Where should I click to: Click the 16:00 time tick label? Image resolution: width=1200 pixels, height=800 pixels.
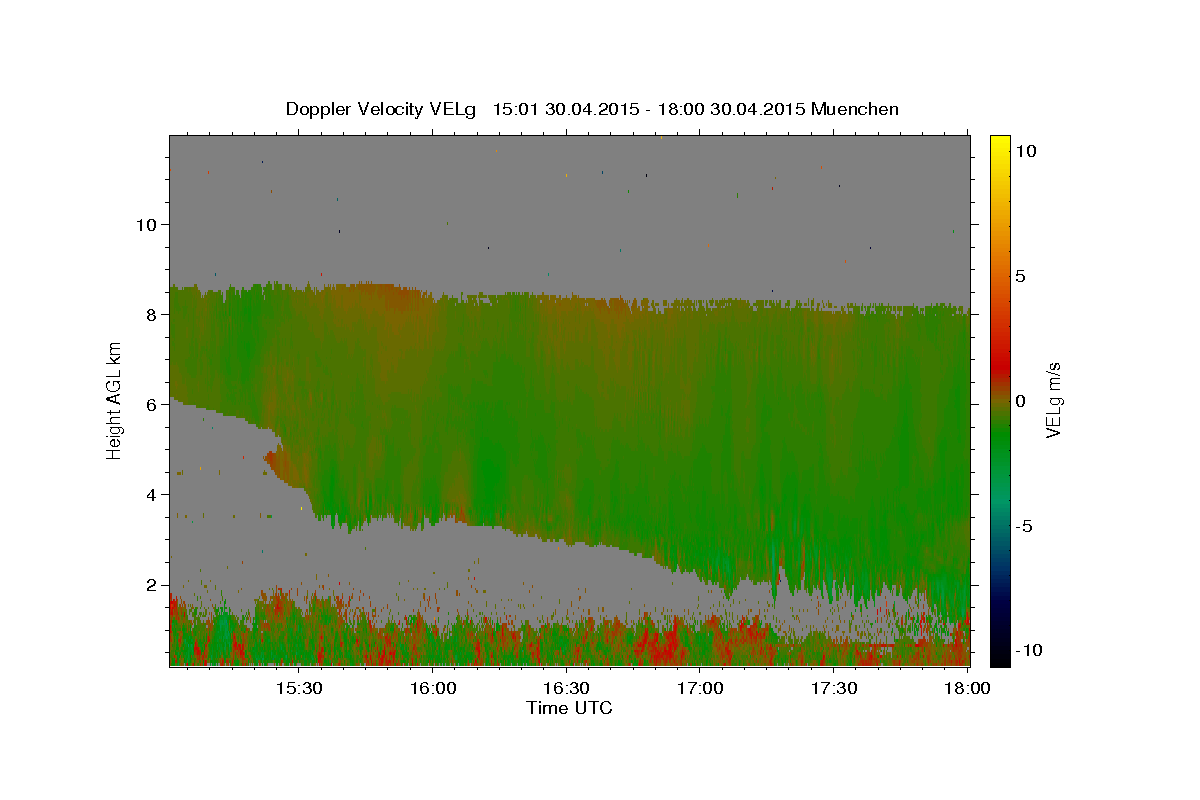[x=432, y=688]
